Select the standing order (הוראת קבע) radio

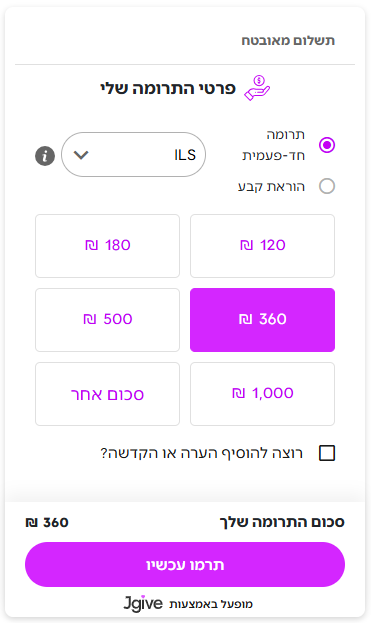coord(327,186)
